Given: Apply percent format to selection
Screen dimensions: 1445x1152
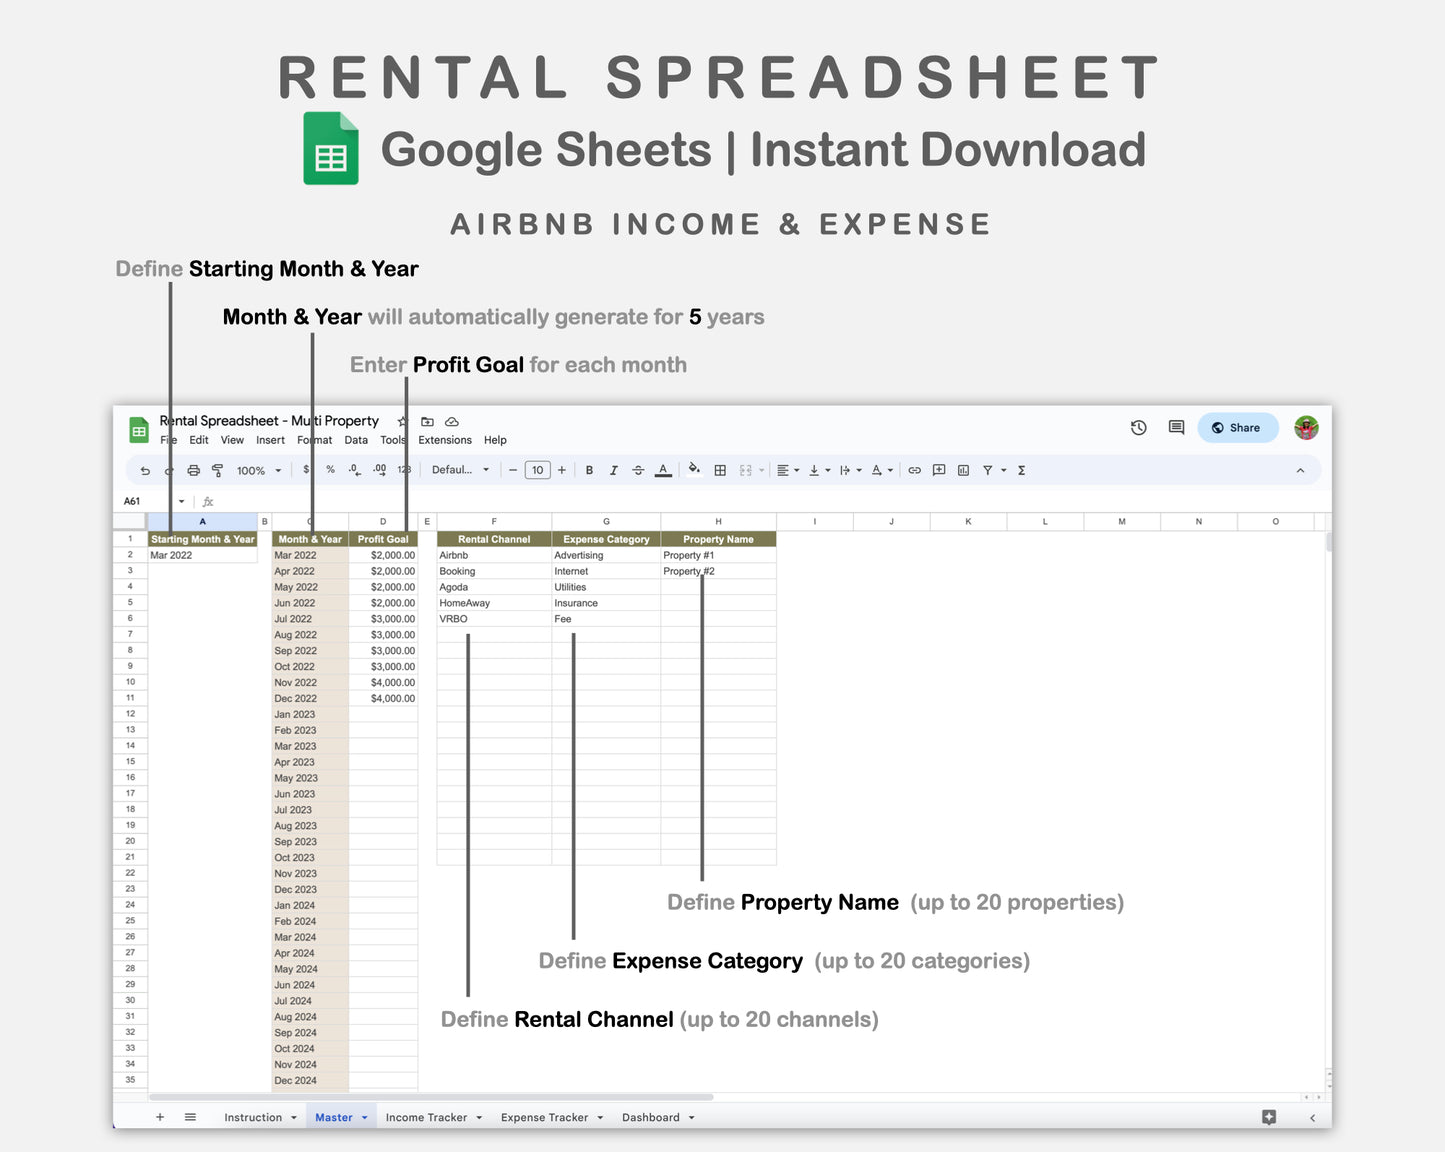Looking at the screenshot, I should click(330, 469).
